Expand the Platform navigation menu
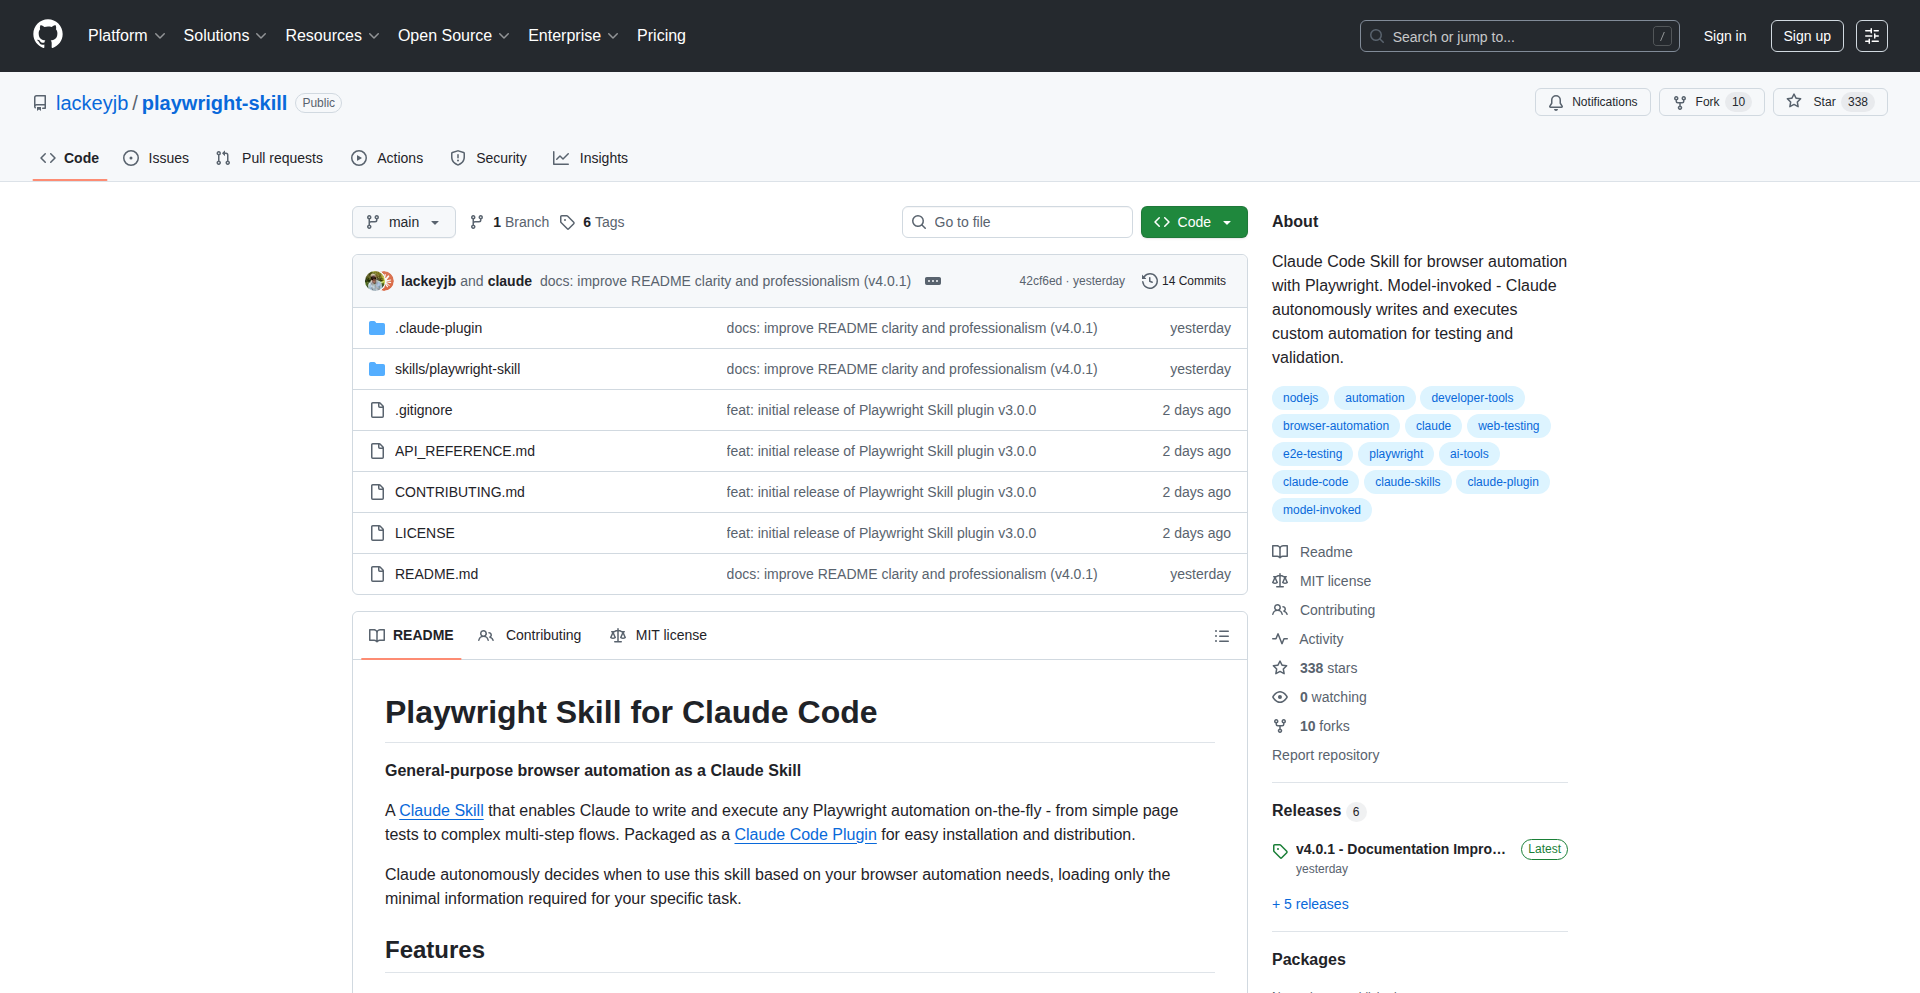 (x=126, y=36)
